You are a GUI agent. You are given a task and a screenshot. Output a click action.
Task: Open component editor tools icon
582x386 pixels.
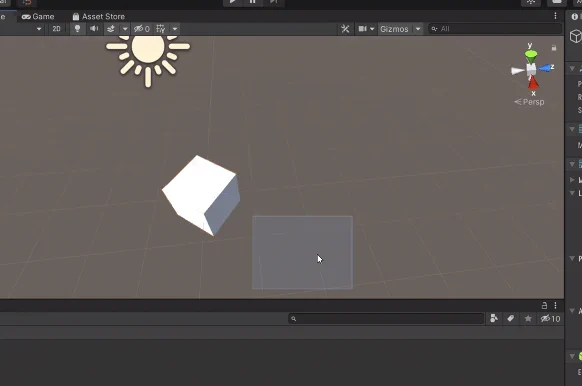[x=345, y=29]
